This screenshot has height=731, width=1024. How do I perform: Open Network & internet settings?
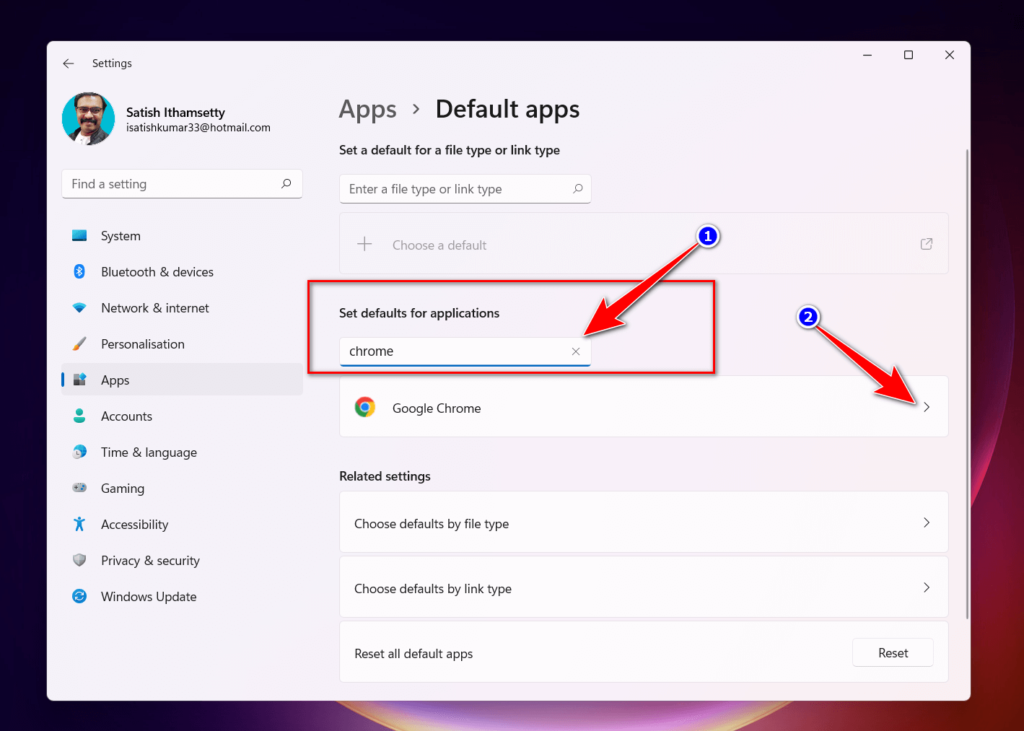(x=182, y=308)
